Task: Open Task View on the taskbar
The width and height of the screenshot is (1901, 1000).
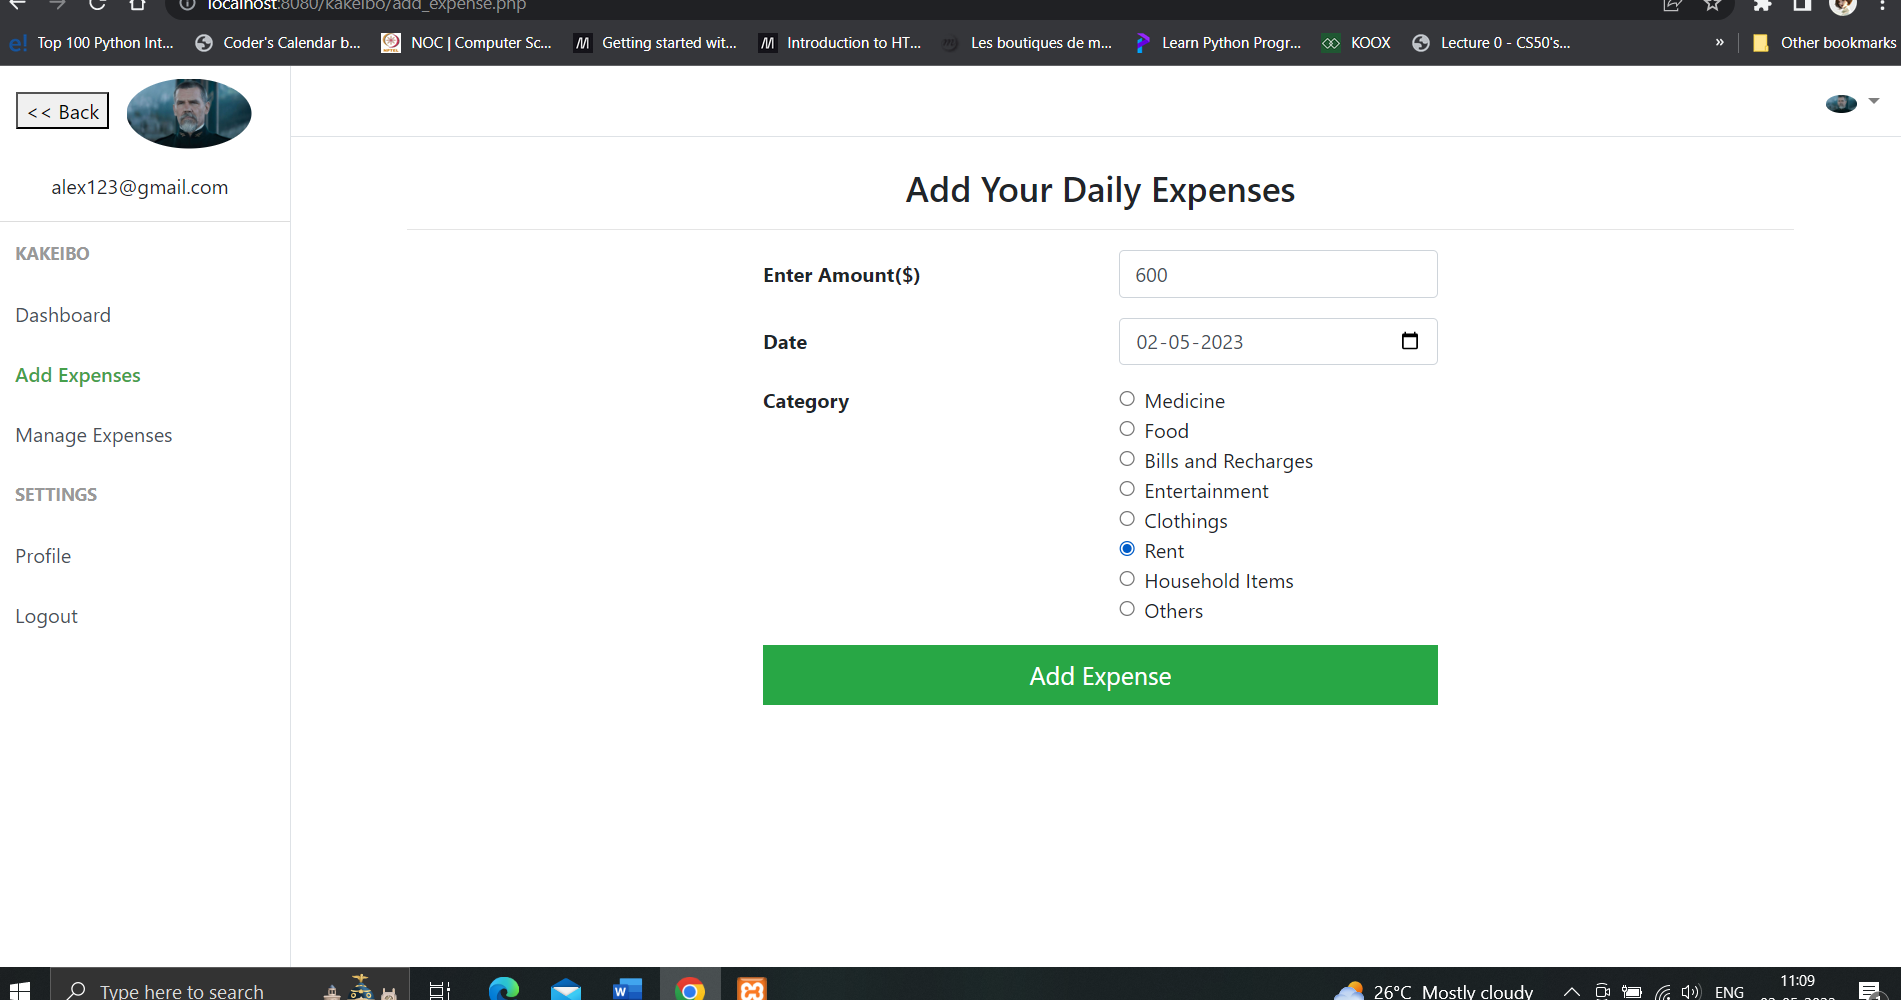Action: pos(439,989)
